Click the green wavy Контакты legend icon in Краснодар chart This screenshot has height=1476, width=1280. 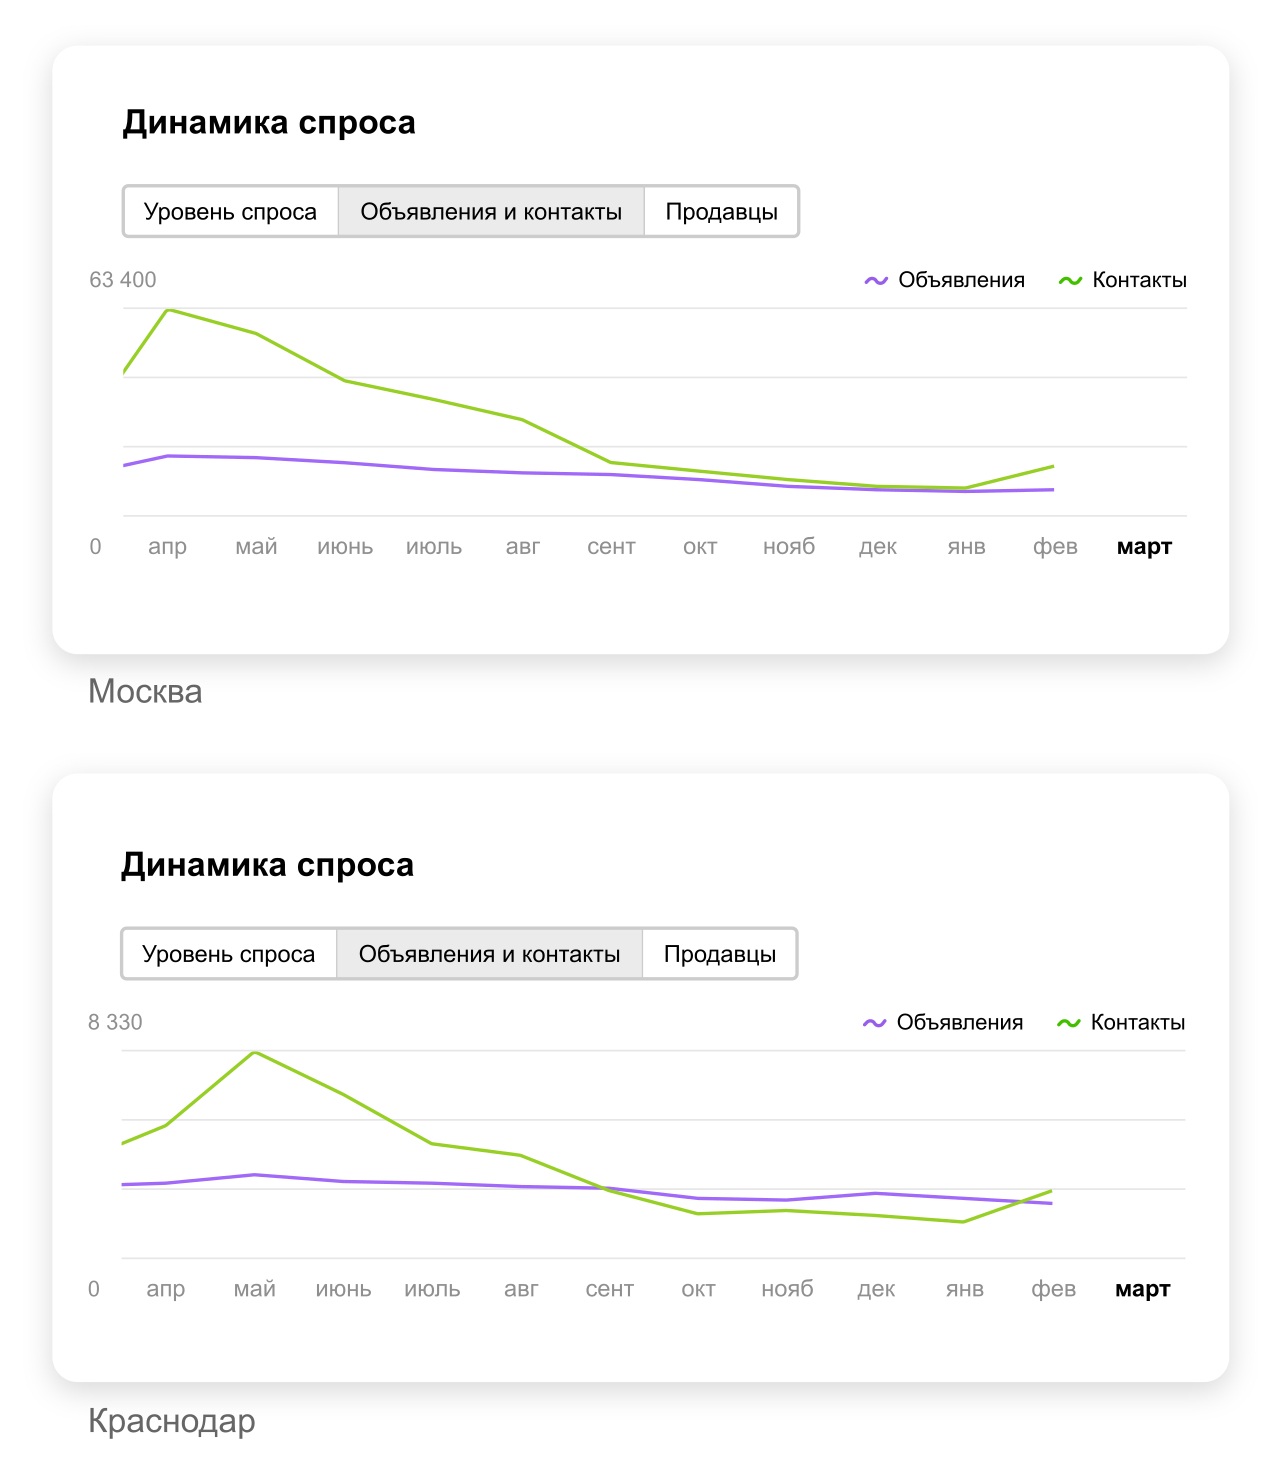click(1069, 1023)
